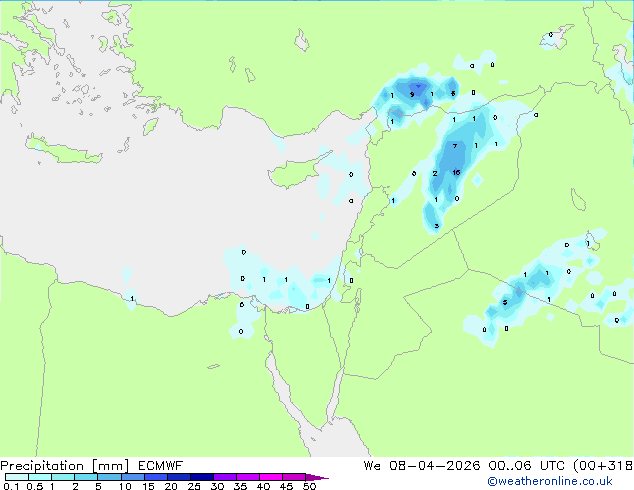Select the 10–15 mm blue legend swatch
This screenshot has height=490, width=634.
[x=133, y=477]
